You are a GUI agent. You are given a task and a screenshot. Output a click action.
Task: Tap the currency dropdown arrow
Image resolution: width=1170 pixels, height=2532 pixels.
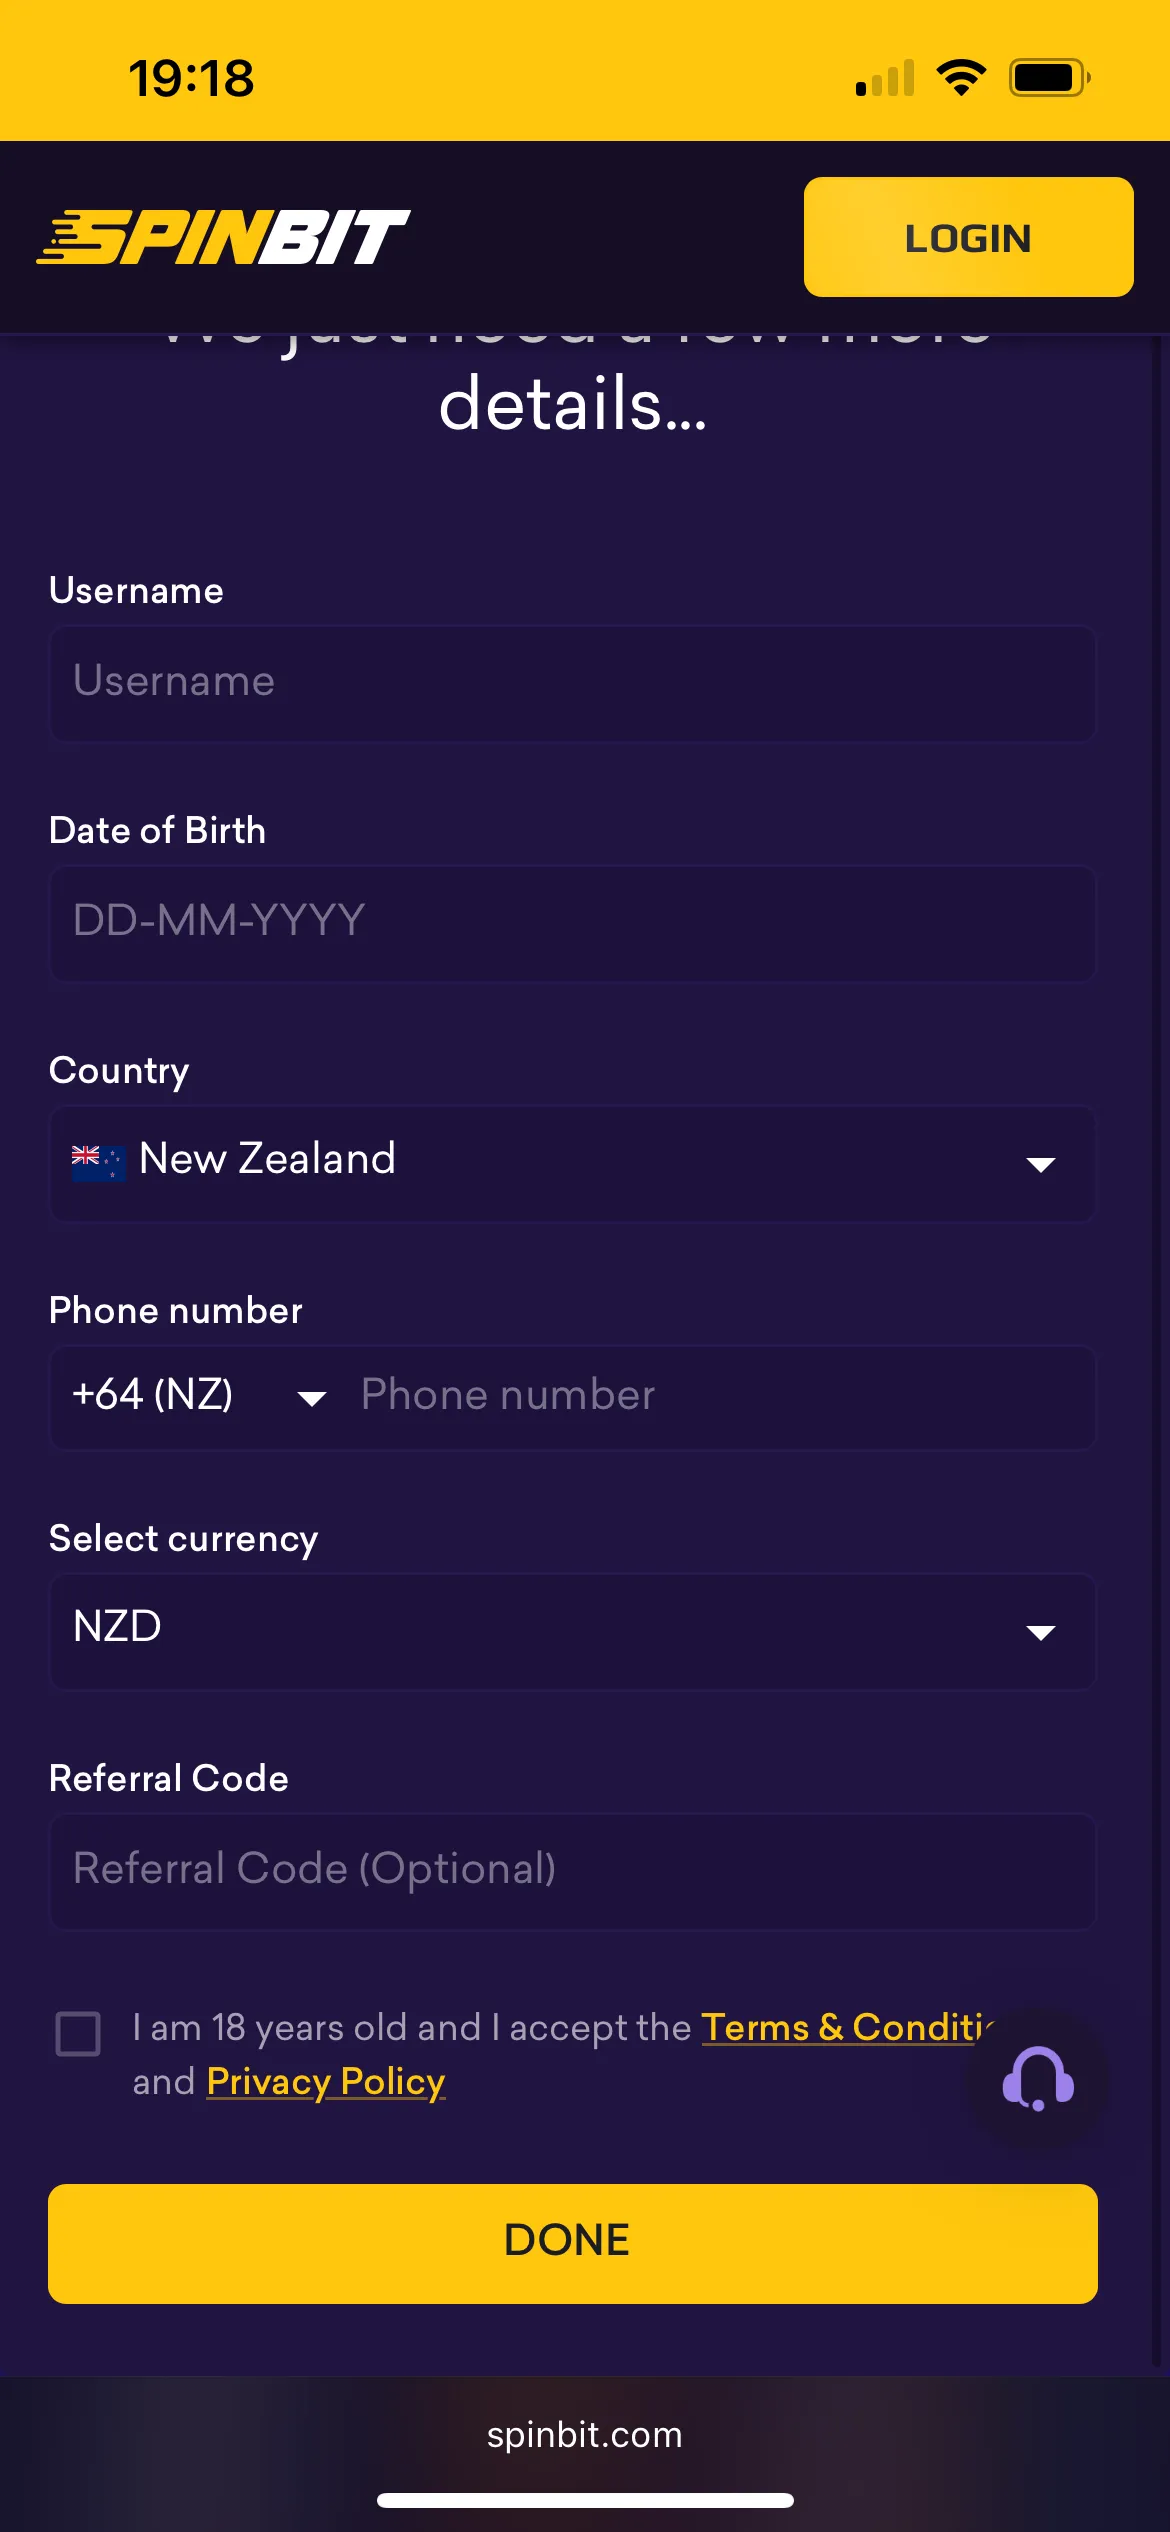click(1041, 1632)
